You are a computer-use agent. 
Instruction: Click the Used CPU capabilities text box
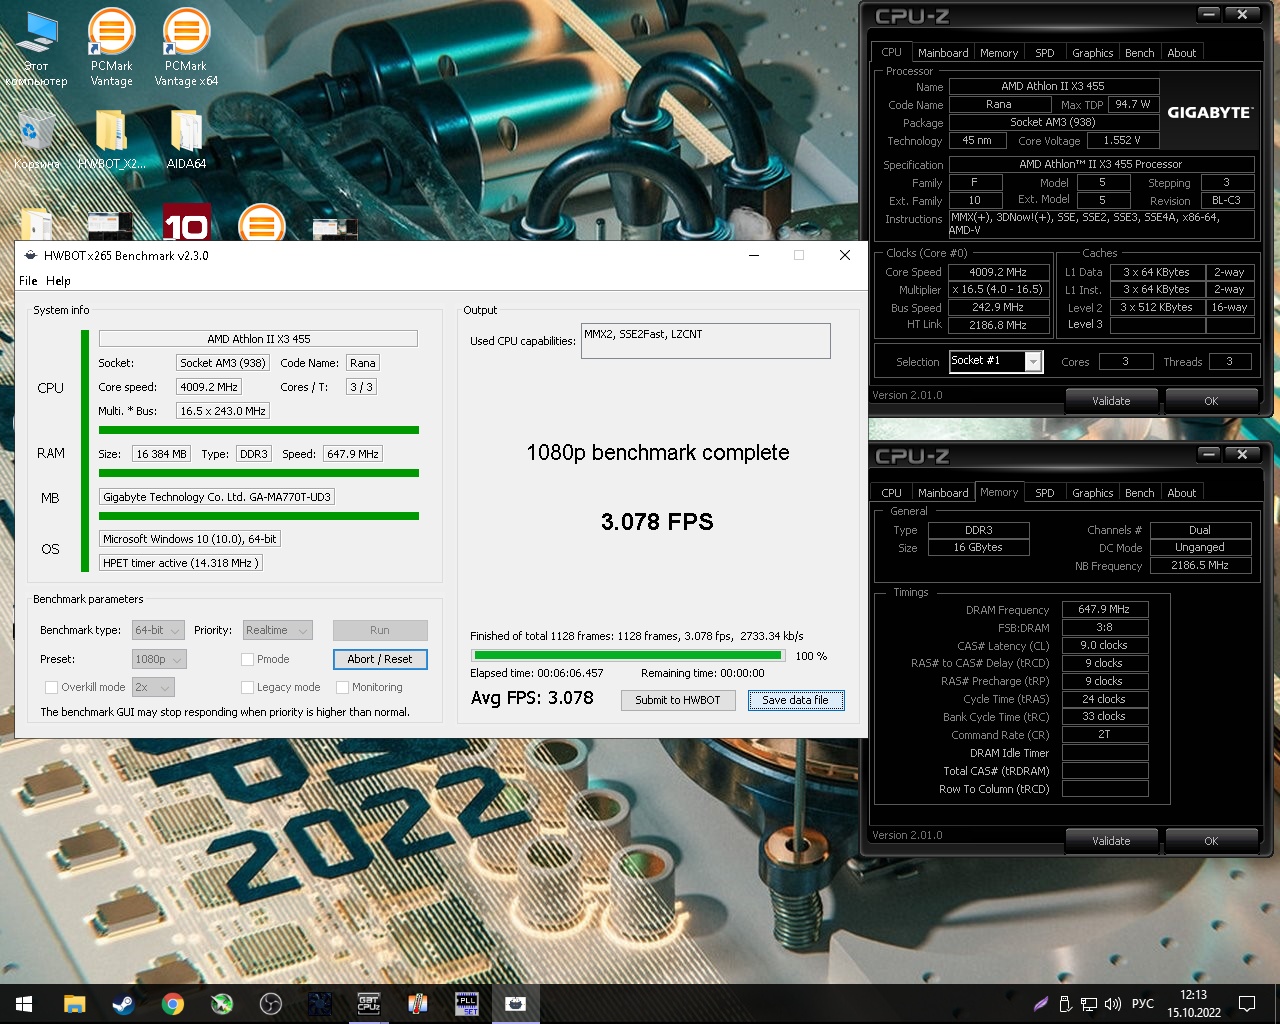pos(706,341)
